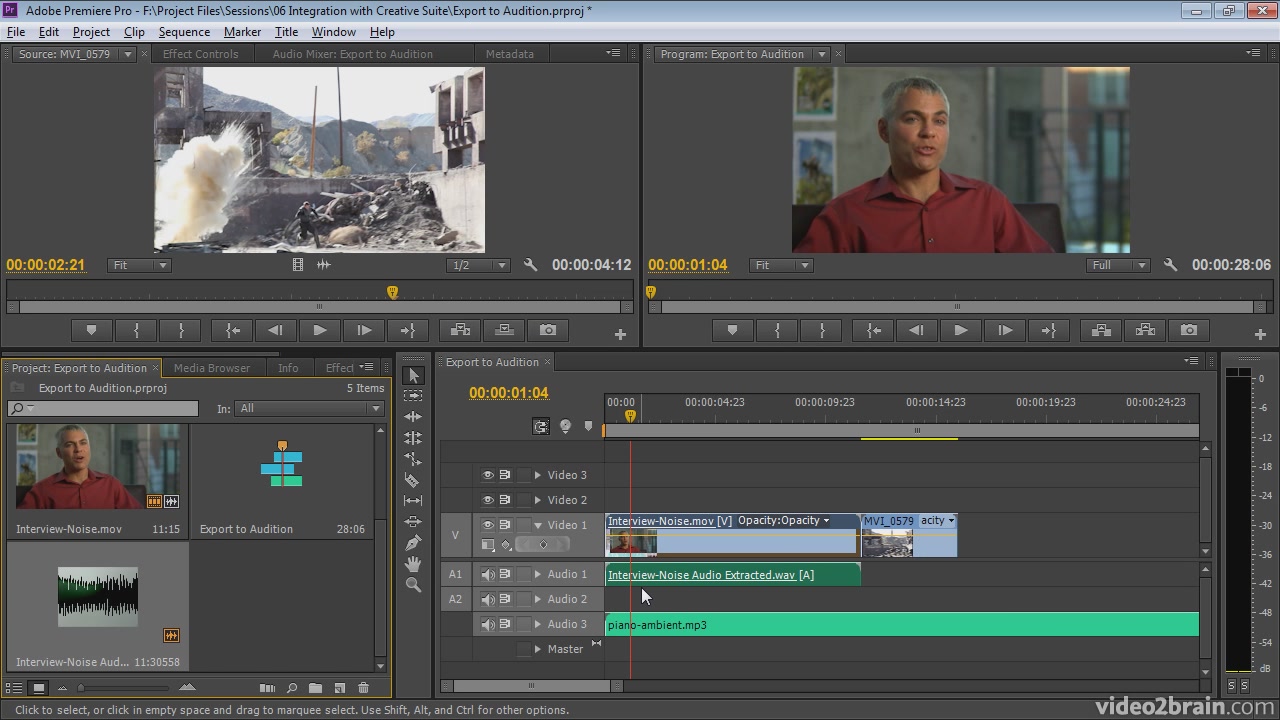This screenshot has width=1280, height=720.
Task: Go to In point in Source monitor
Action: point(232,330)
